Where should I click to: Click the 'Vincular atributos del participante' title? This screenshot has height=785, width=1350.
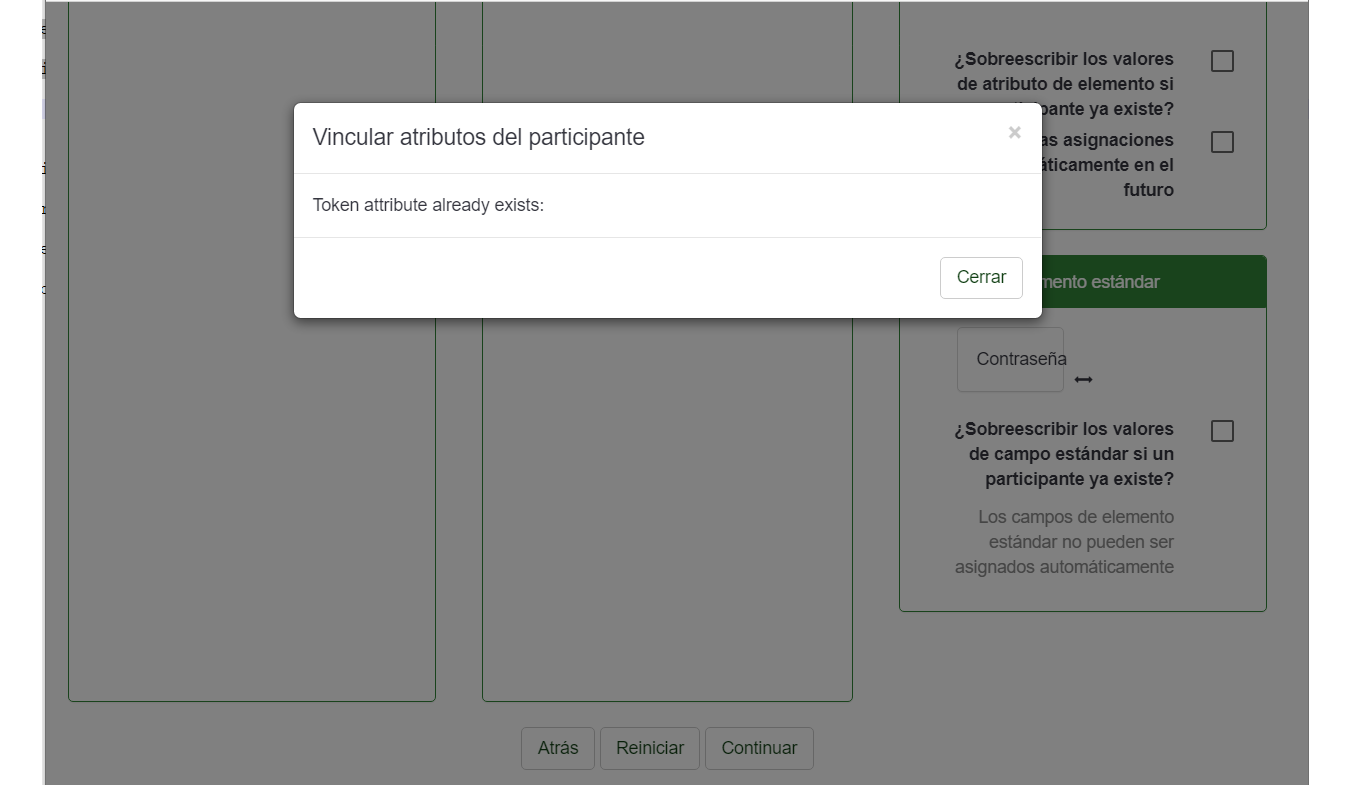478,138
